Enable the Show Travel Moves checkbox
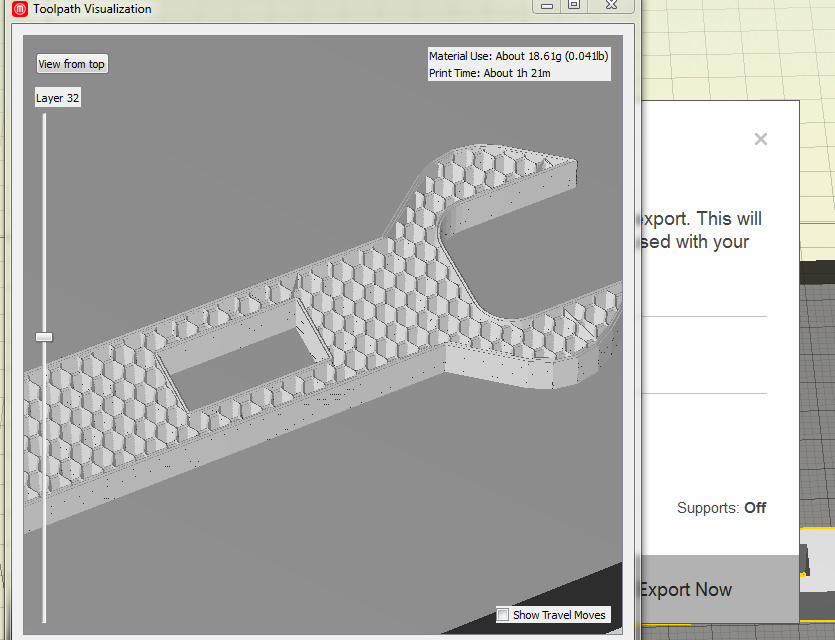The image size is (835, 640). click(503, 615)
